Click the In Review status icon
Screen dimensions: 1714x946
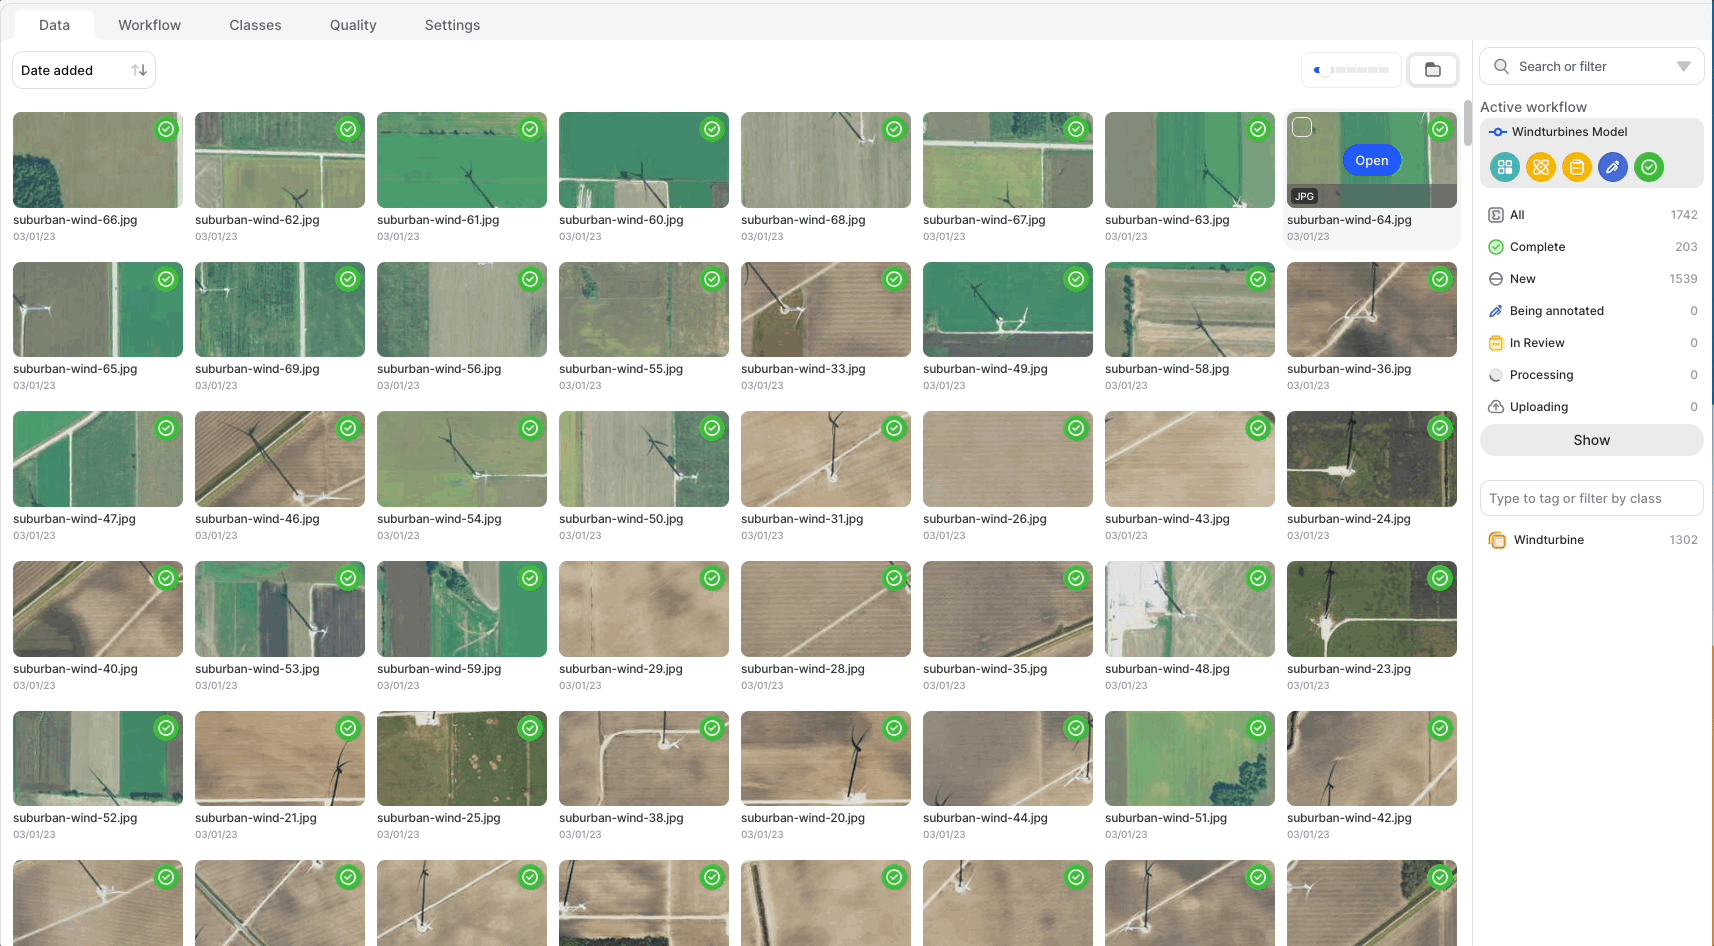coord(1496,343)
